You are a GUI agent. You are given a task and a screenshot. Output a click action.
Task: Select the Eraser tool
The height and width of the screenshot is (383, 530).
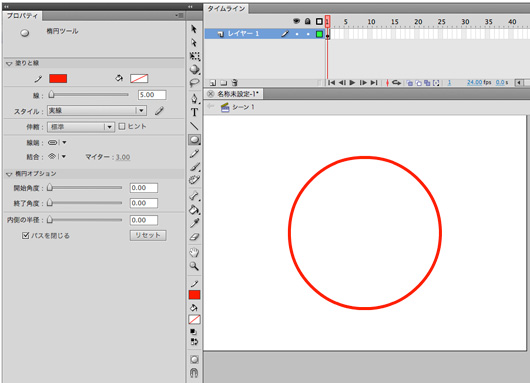tap(194, 237)
